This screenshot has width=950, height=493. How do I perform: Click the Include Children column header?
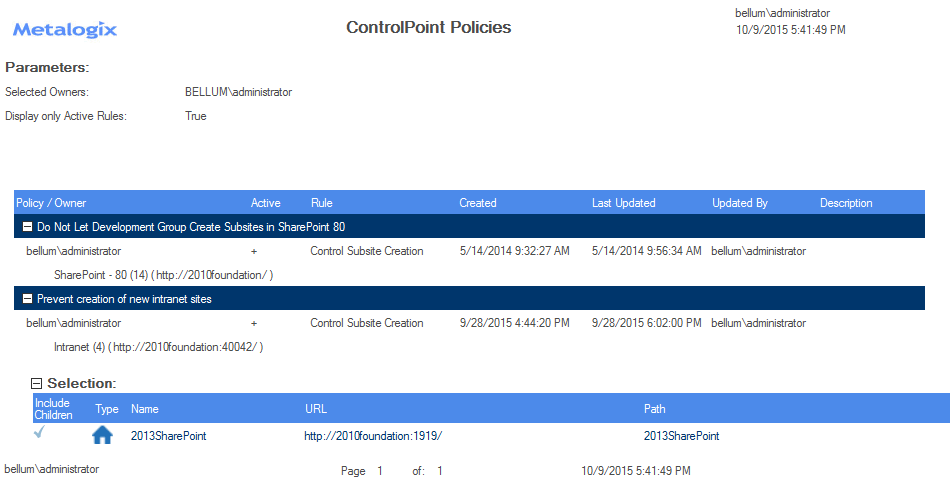pyautogui.click(x=53, y=409)
